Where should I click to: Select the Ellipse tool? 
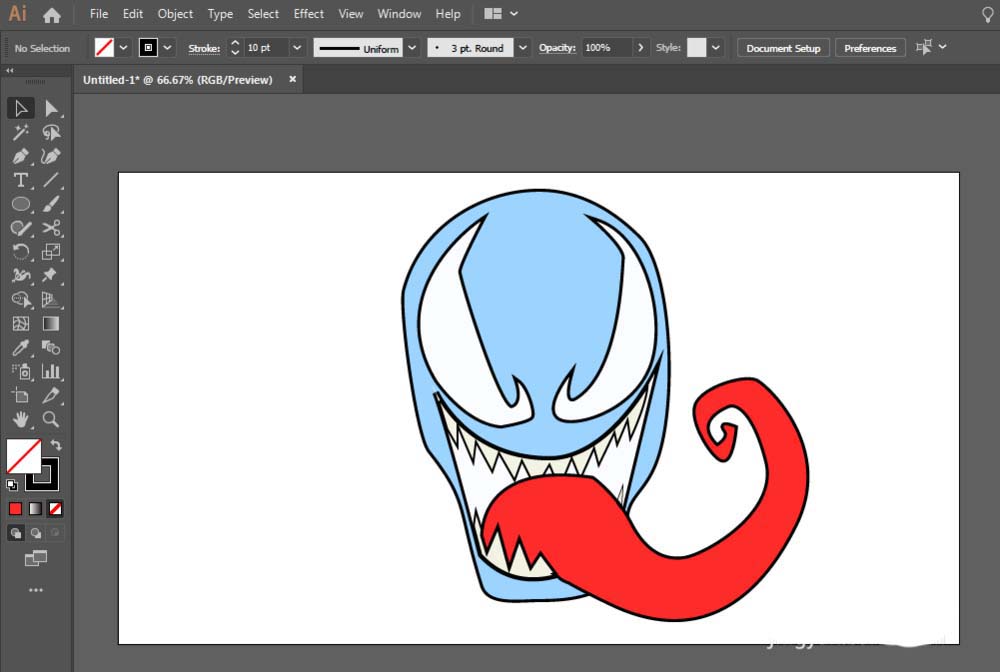[x=20, y=204]
